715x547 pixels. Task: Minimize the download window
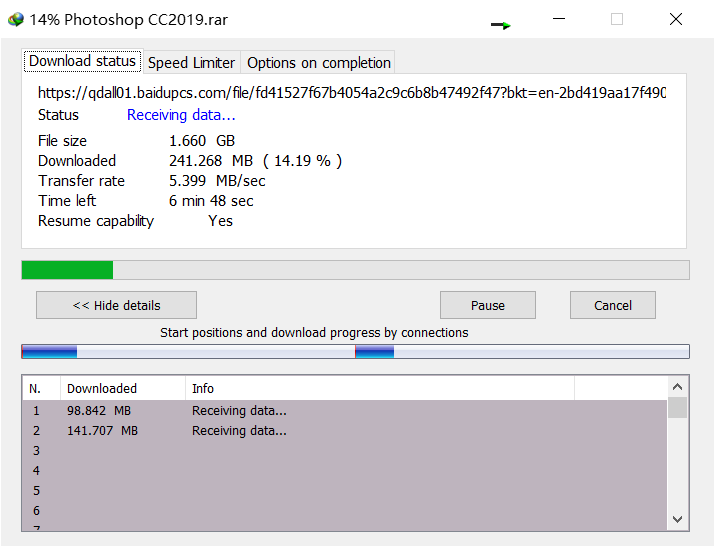[559, 19]
